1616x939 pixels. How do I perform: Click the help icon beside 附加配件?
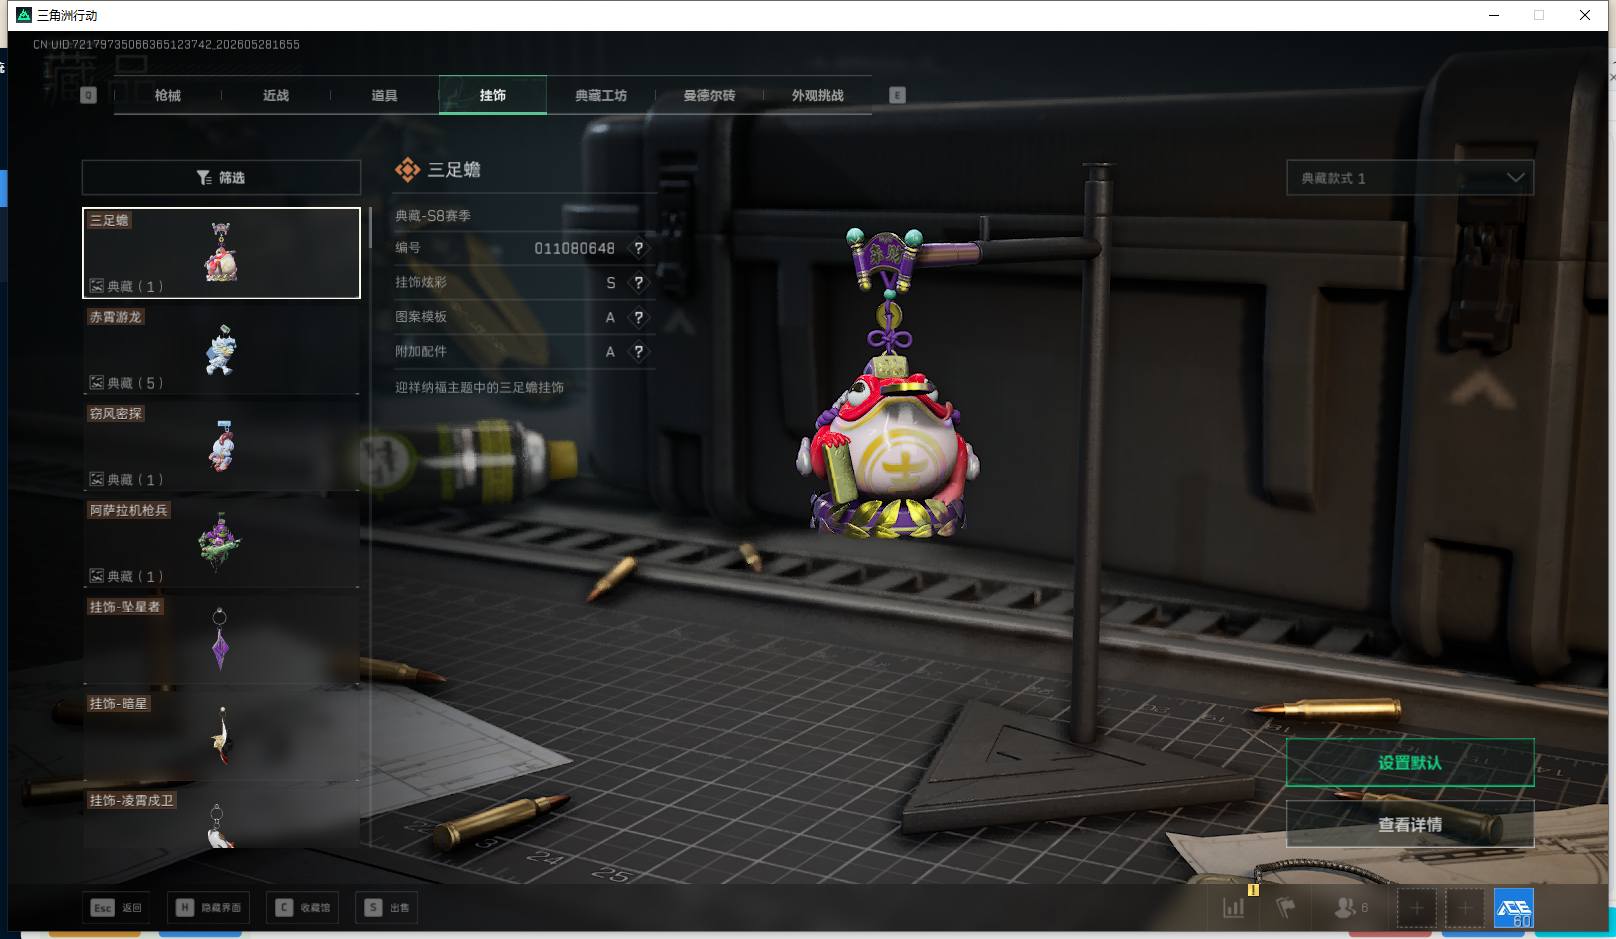[x=639, y=352]
